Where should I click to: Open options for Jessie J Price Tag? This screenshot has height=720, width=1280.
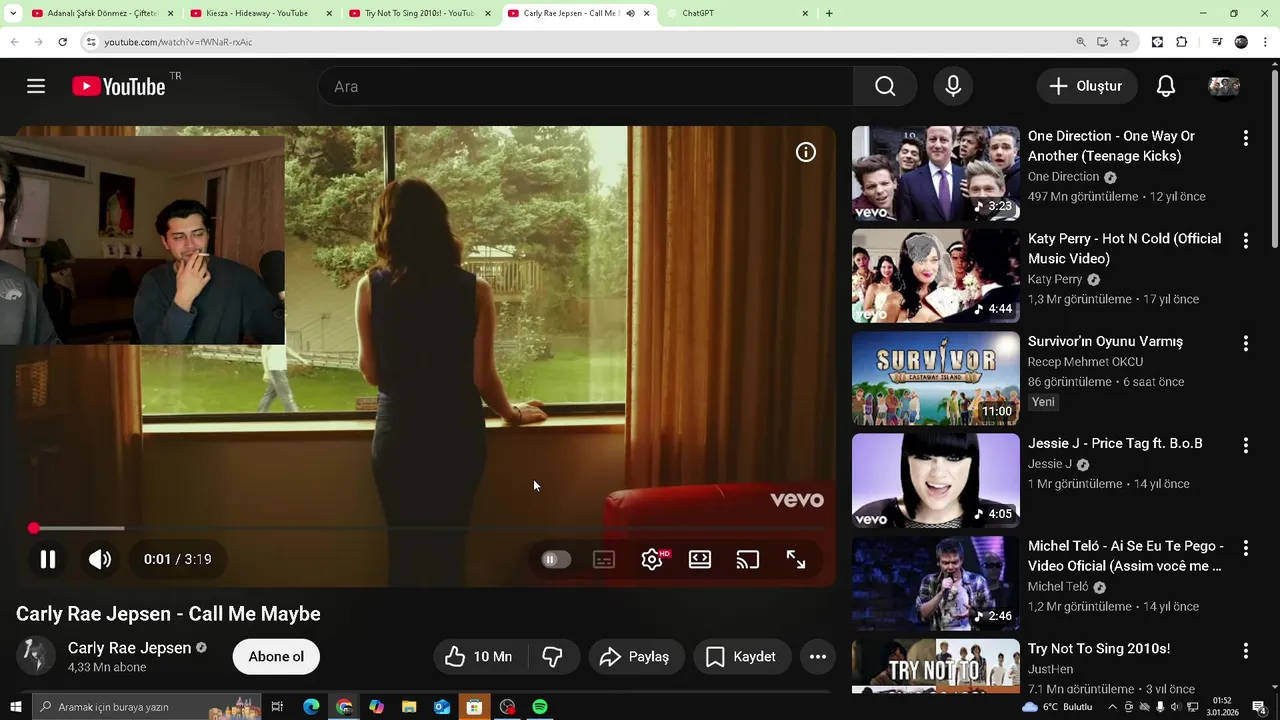coord(1246,446)
